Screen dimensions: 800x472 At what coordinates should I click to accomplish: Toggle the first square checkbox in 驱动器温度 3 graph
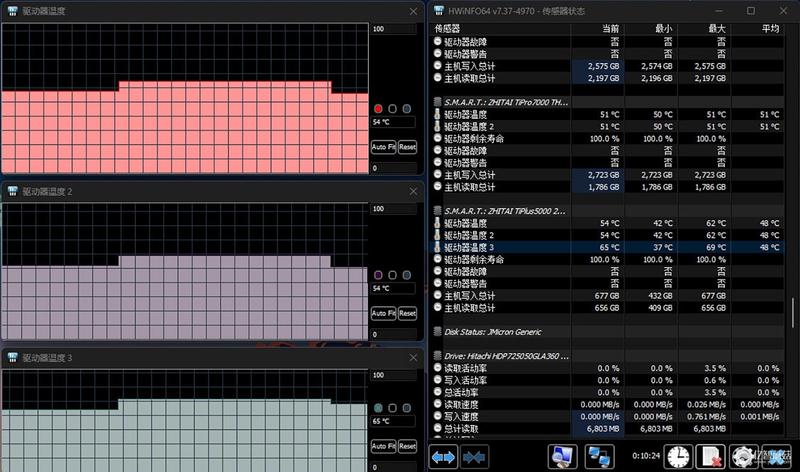point(392,408)
